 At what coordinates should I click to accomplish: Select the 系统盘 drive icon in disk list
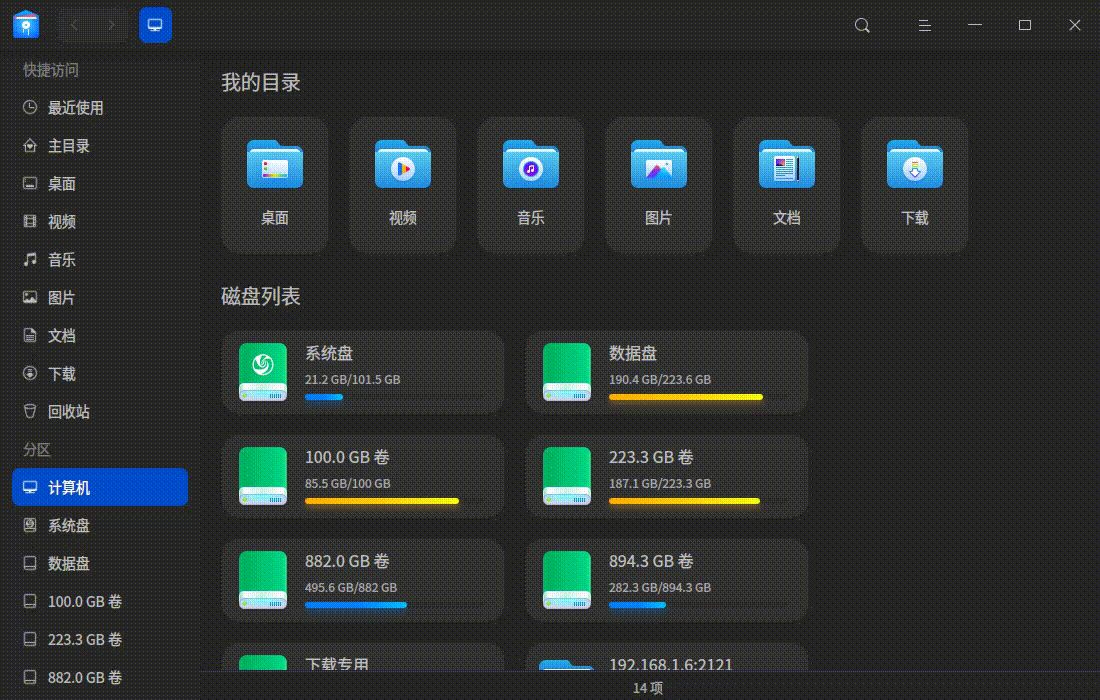tap(263, 372)
